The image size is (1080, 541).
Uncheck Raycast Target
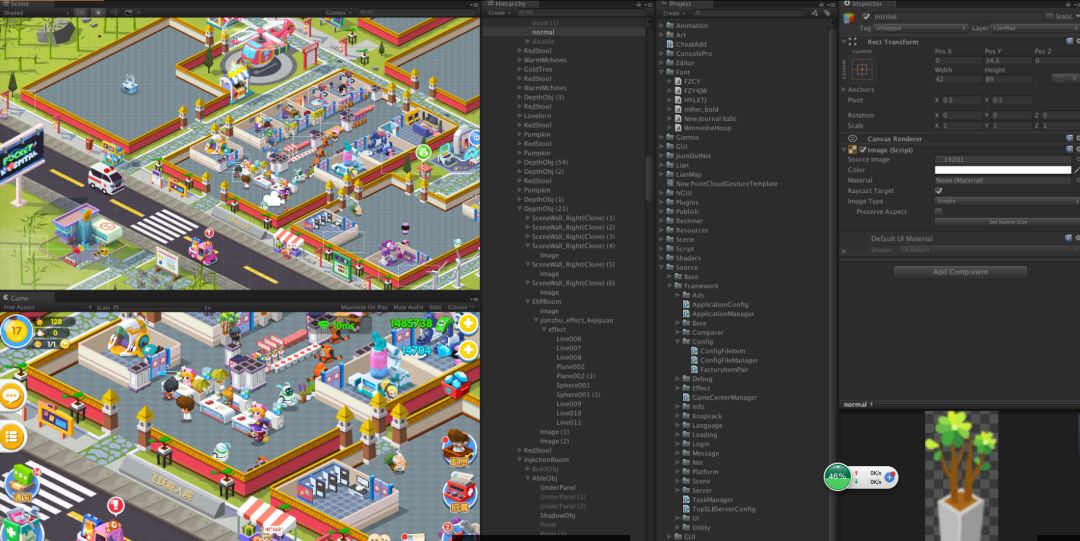[939, 190]
